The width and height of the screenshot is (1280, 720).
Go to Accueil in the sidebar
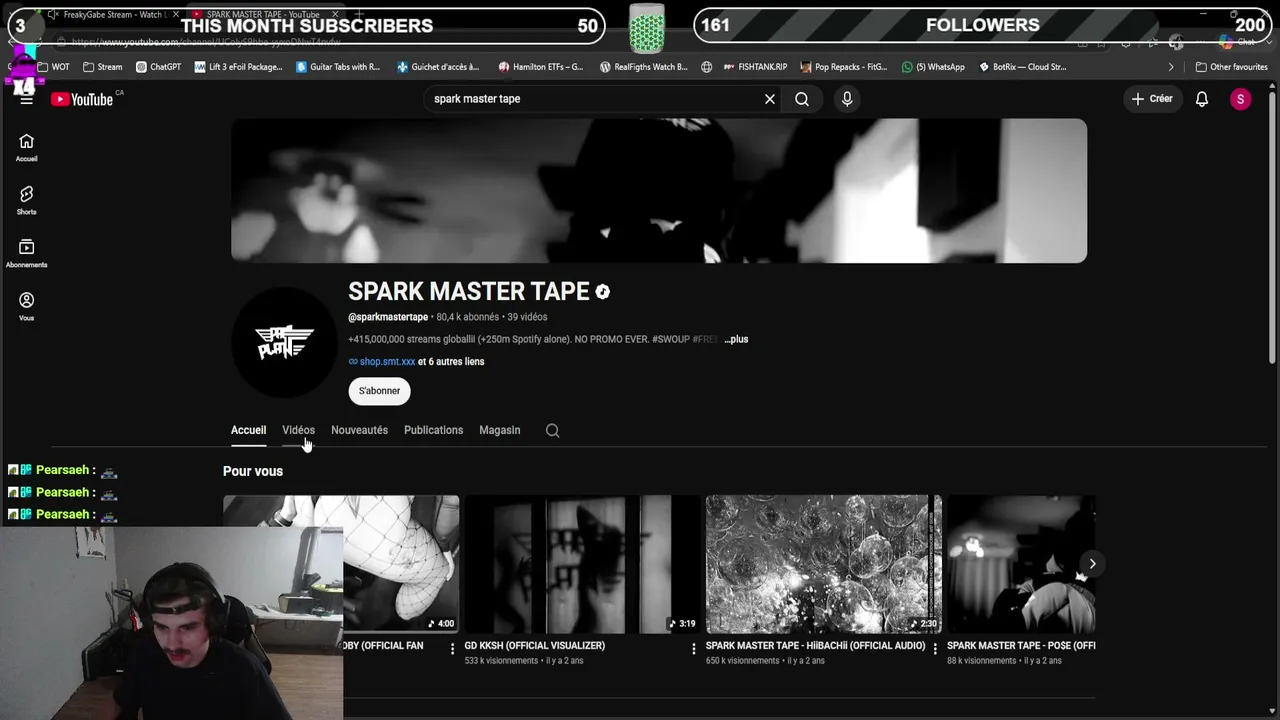26,147
